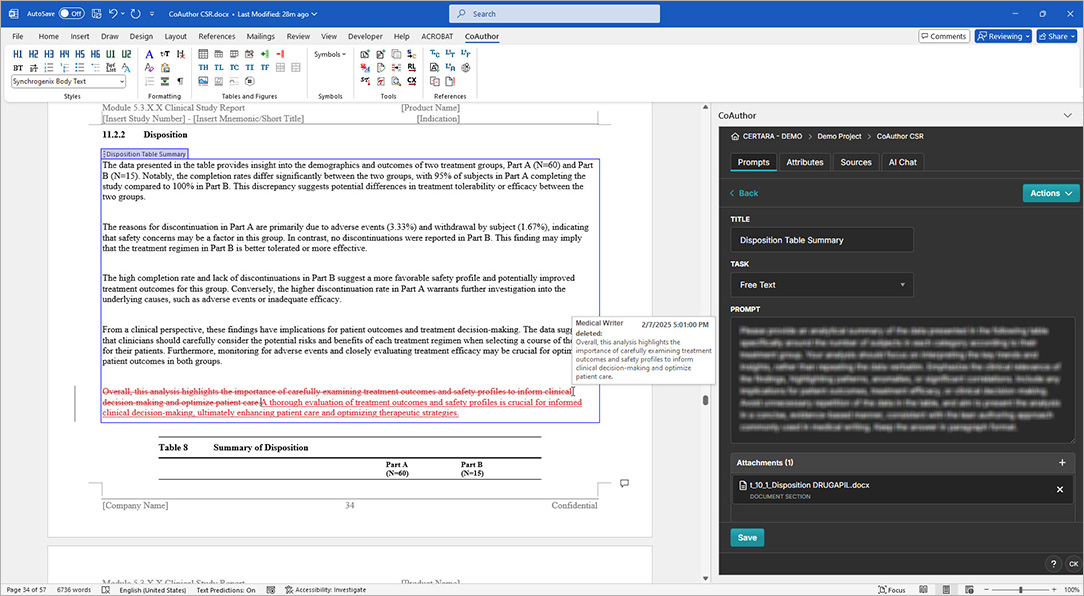
Task: Click the Title field Disposition Table Summary
Action: tap(821, 240)
